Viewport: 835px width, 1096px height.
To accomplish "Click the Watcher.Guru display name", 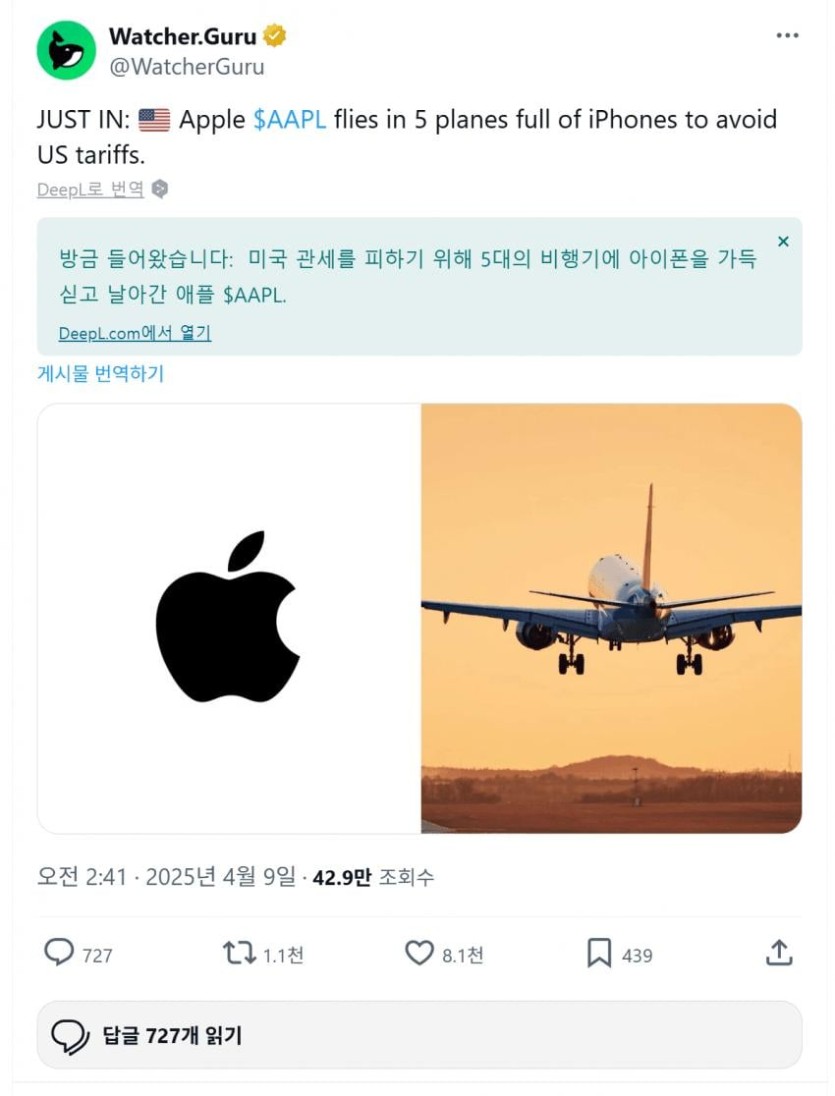I will pos(183,36).
